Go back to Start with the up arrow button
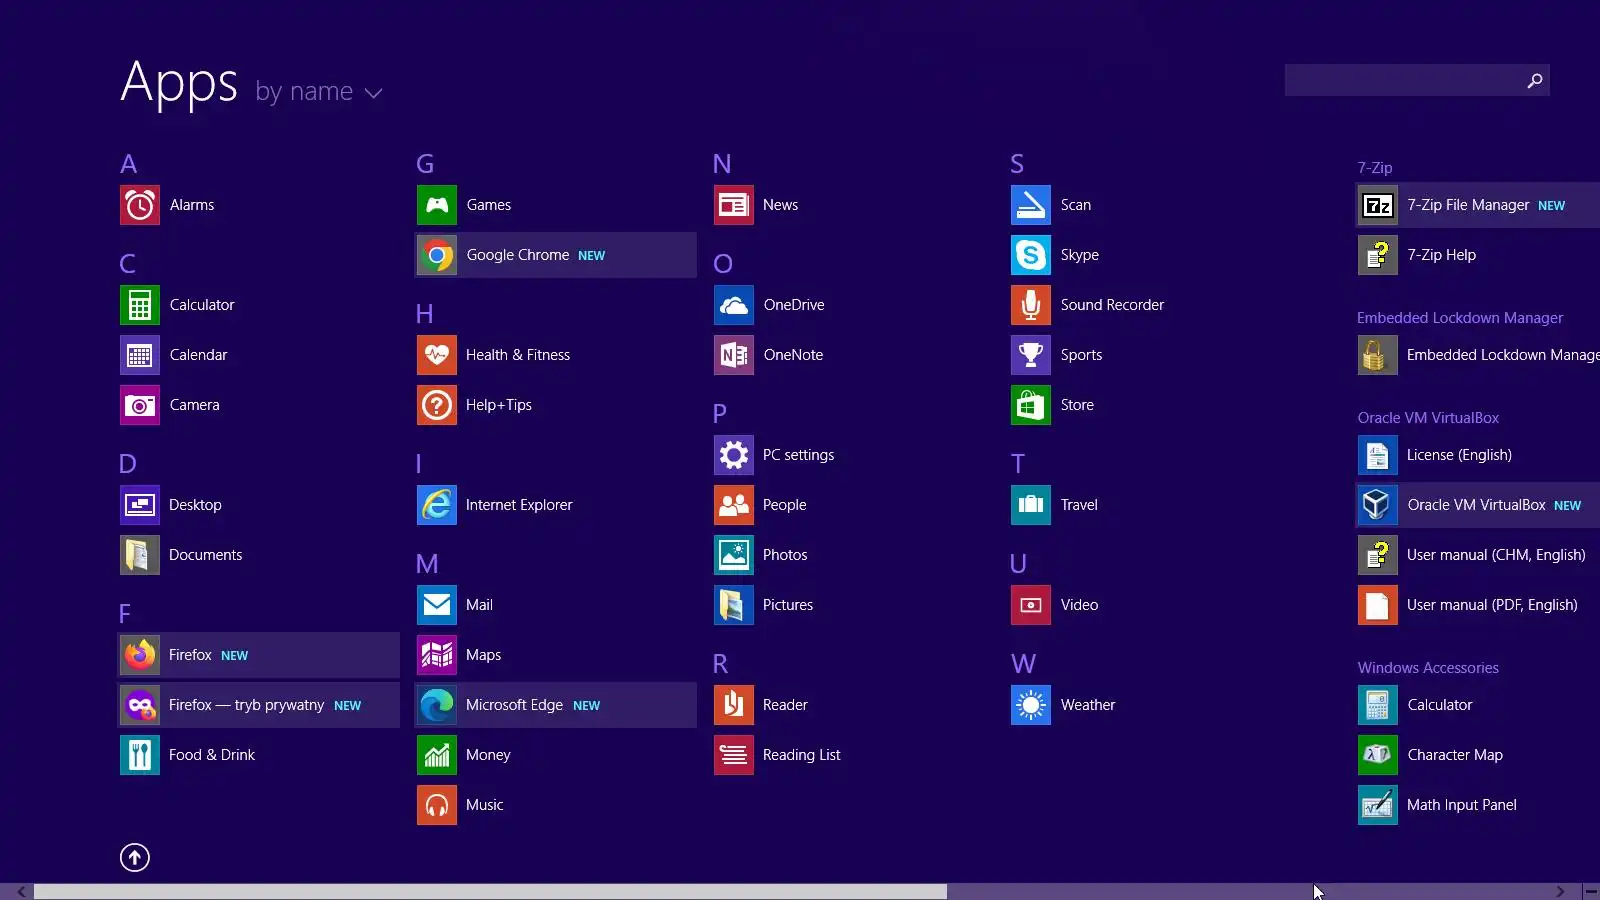 135,857
